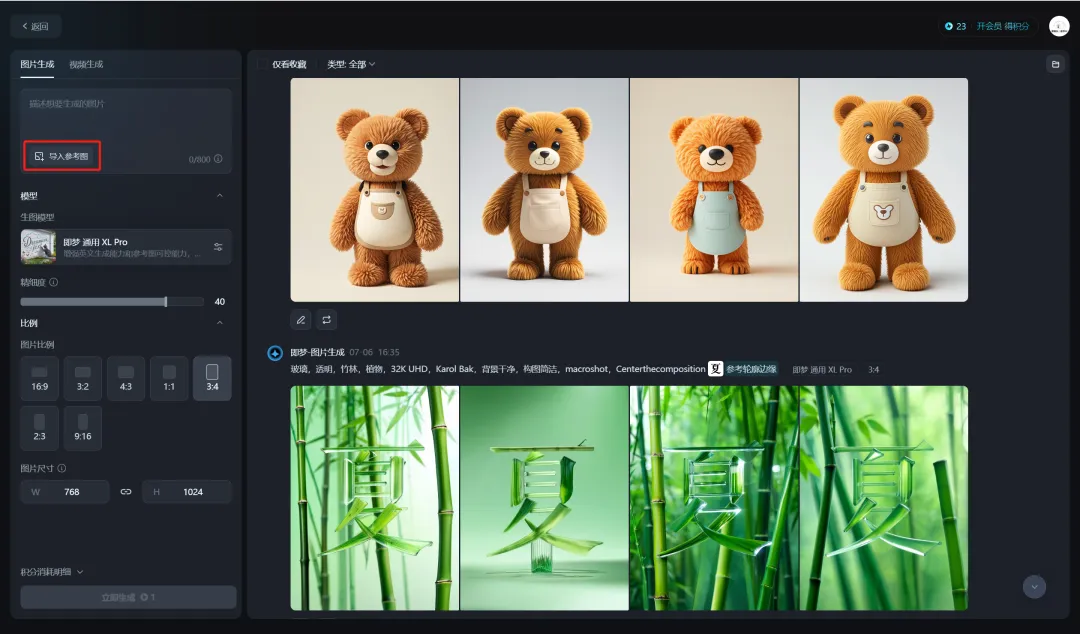Image resolution: width=1080 pixels, height=634 pixels.
Task: Open the 类型: 全部 filter dropdown
Action: coord(351,64)
